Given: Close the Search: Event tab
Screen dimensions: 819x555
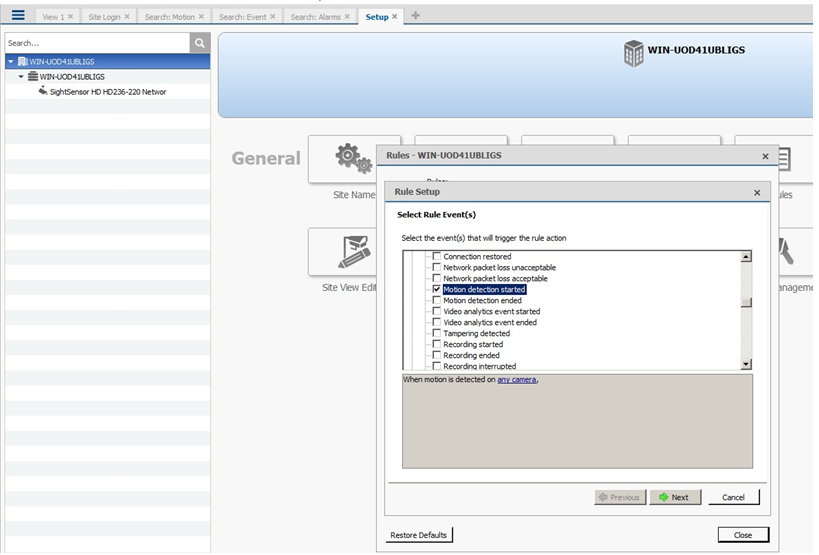Looking at the screenshot, I should coord(273,17).
